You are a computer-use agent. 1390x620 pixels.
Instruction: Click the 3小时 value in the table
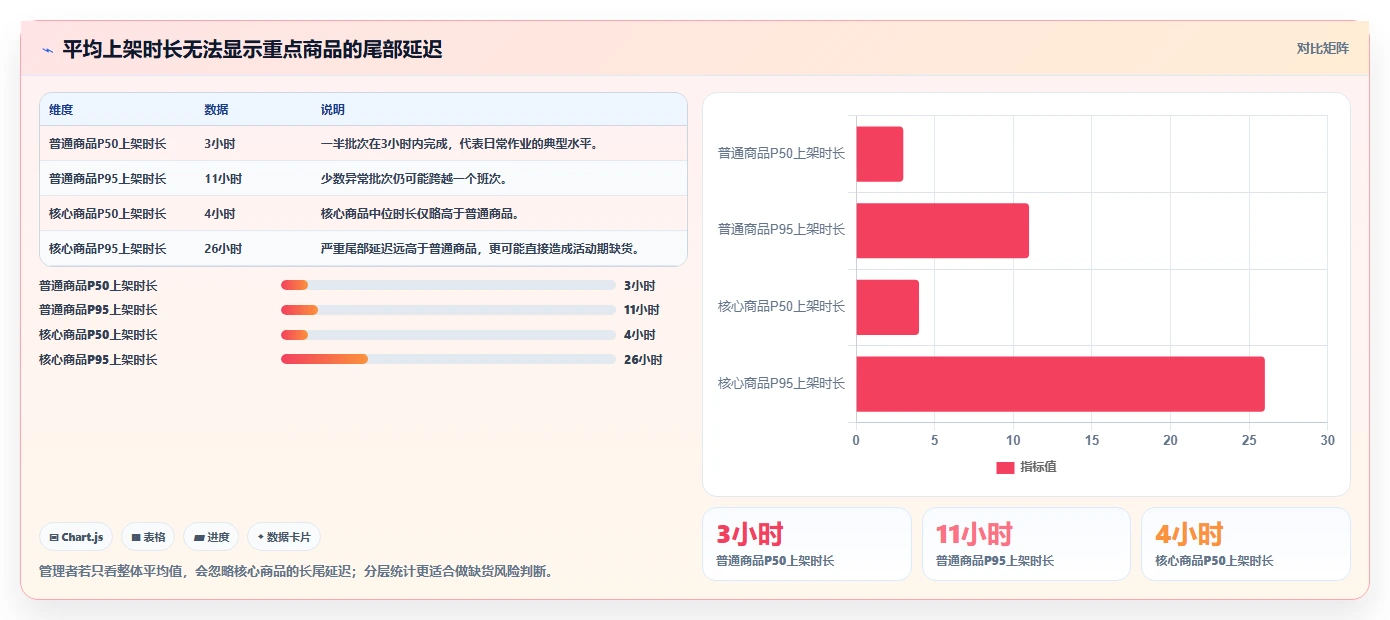coord(220,144)
